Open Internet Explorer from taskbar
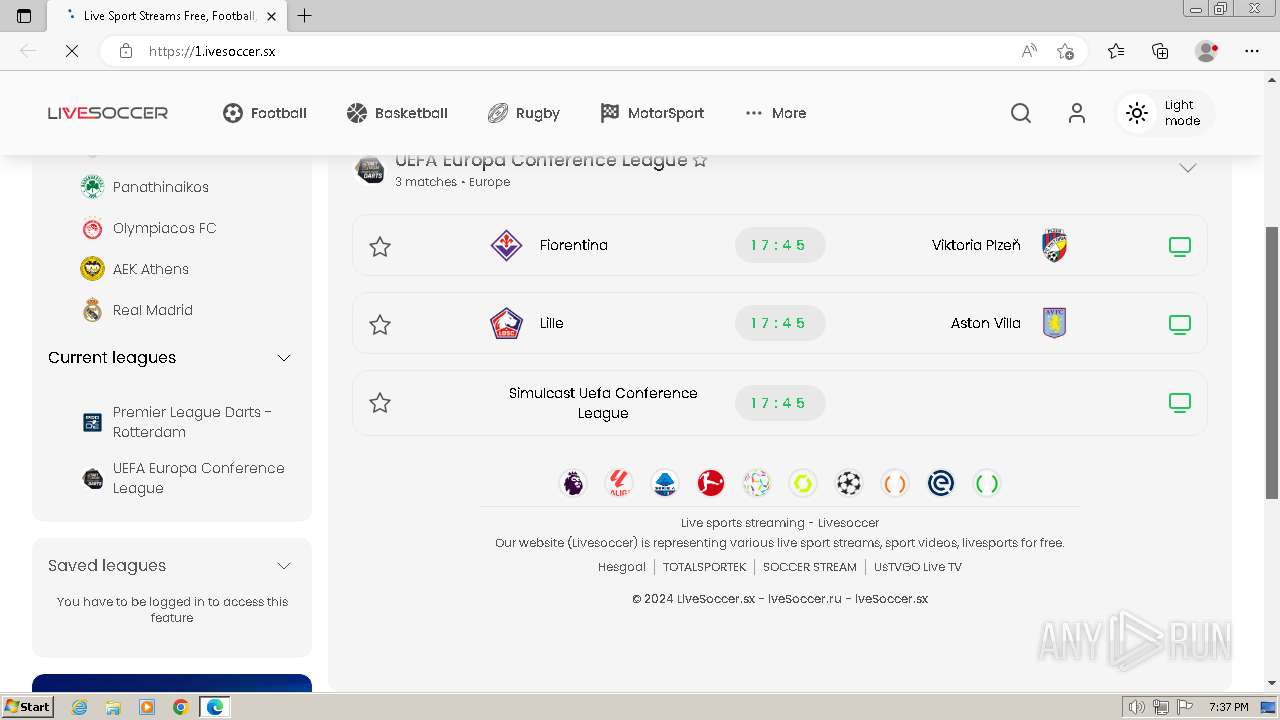Image resolution: width=1280 pixels, height=720 pixels. pyautogui.click(x=79, y=707)
